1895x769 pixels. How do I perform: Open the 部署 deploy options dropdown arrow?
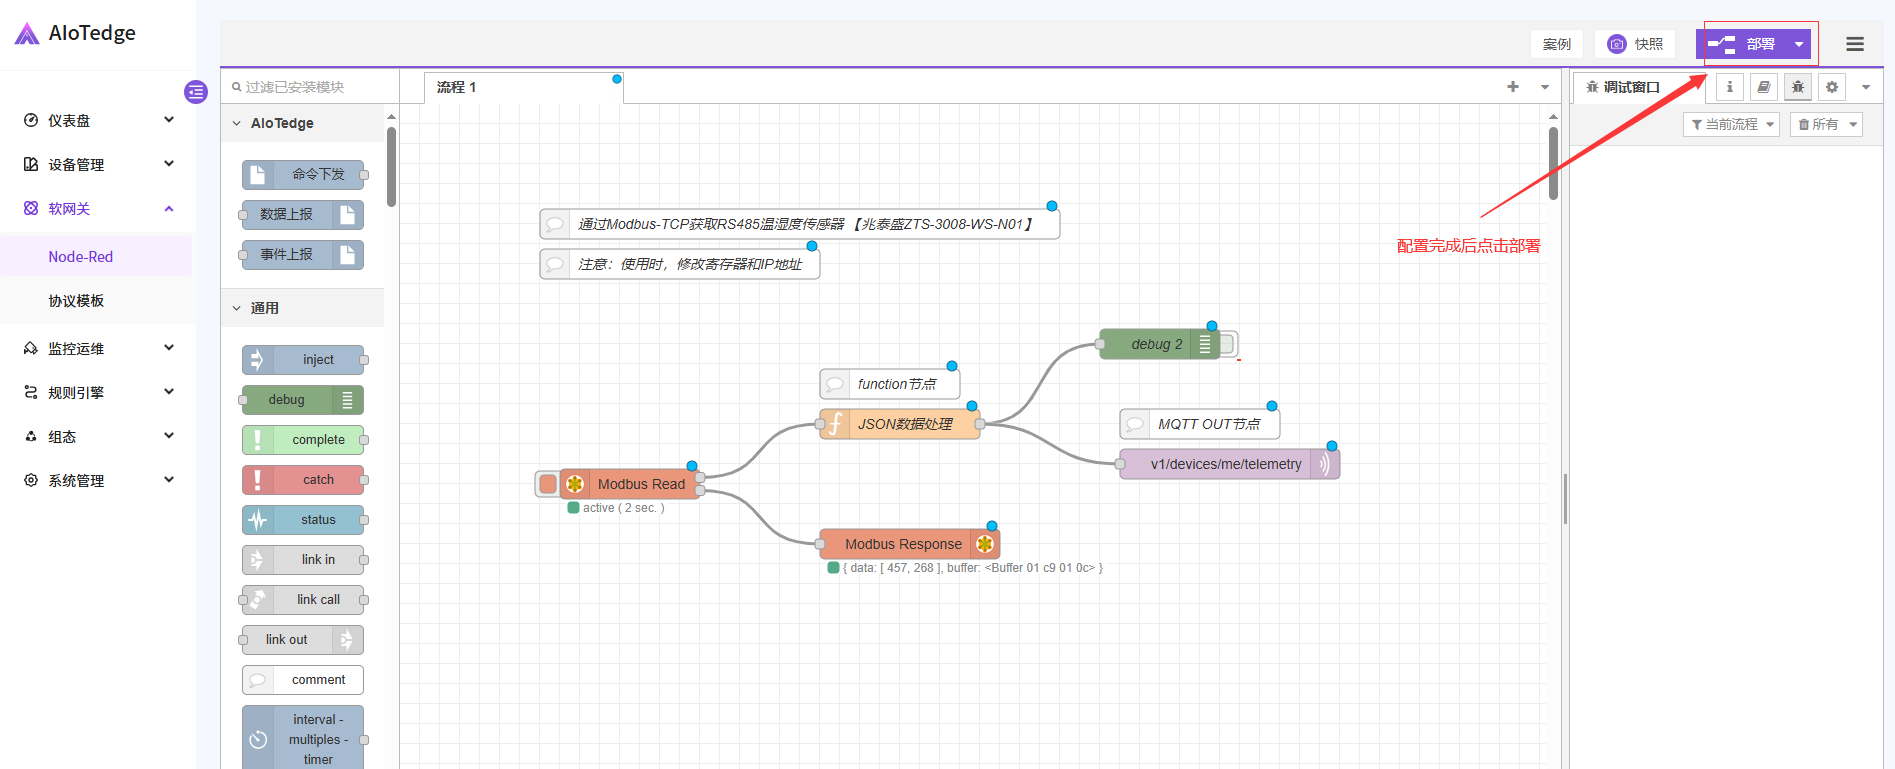pyautogui.click(x=1798, y=44)
